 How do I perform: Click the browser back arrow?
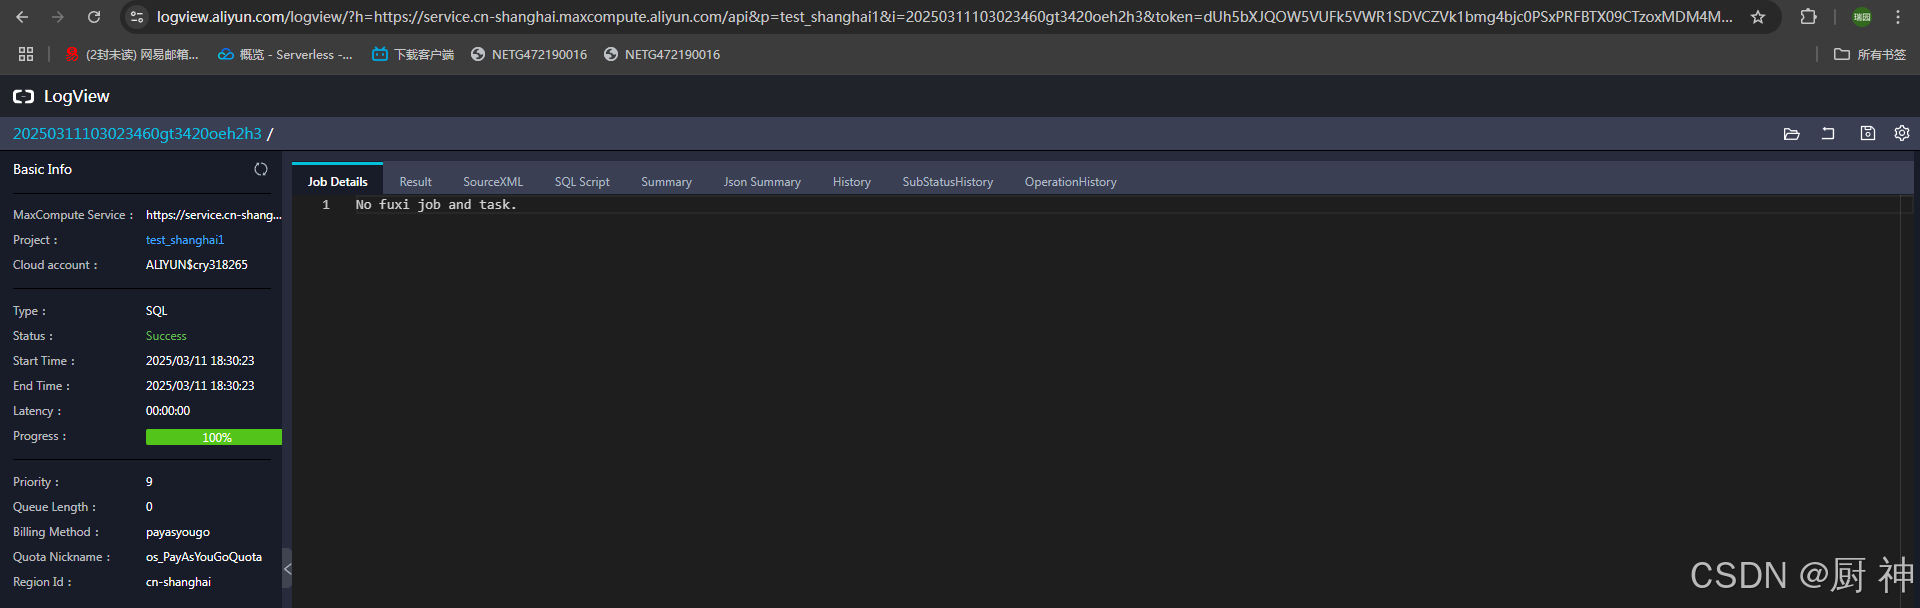pyautogui.click(x=22, y=17)
